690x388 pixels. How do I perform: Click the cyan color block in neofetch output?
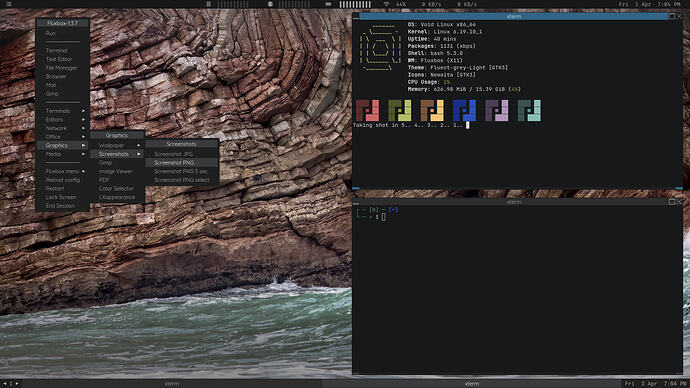pos(529,110)
